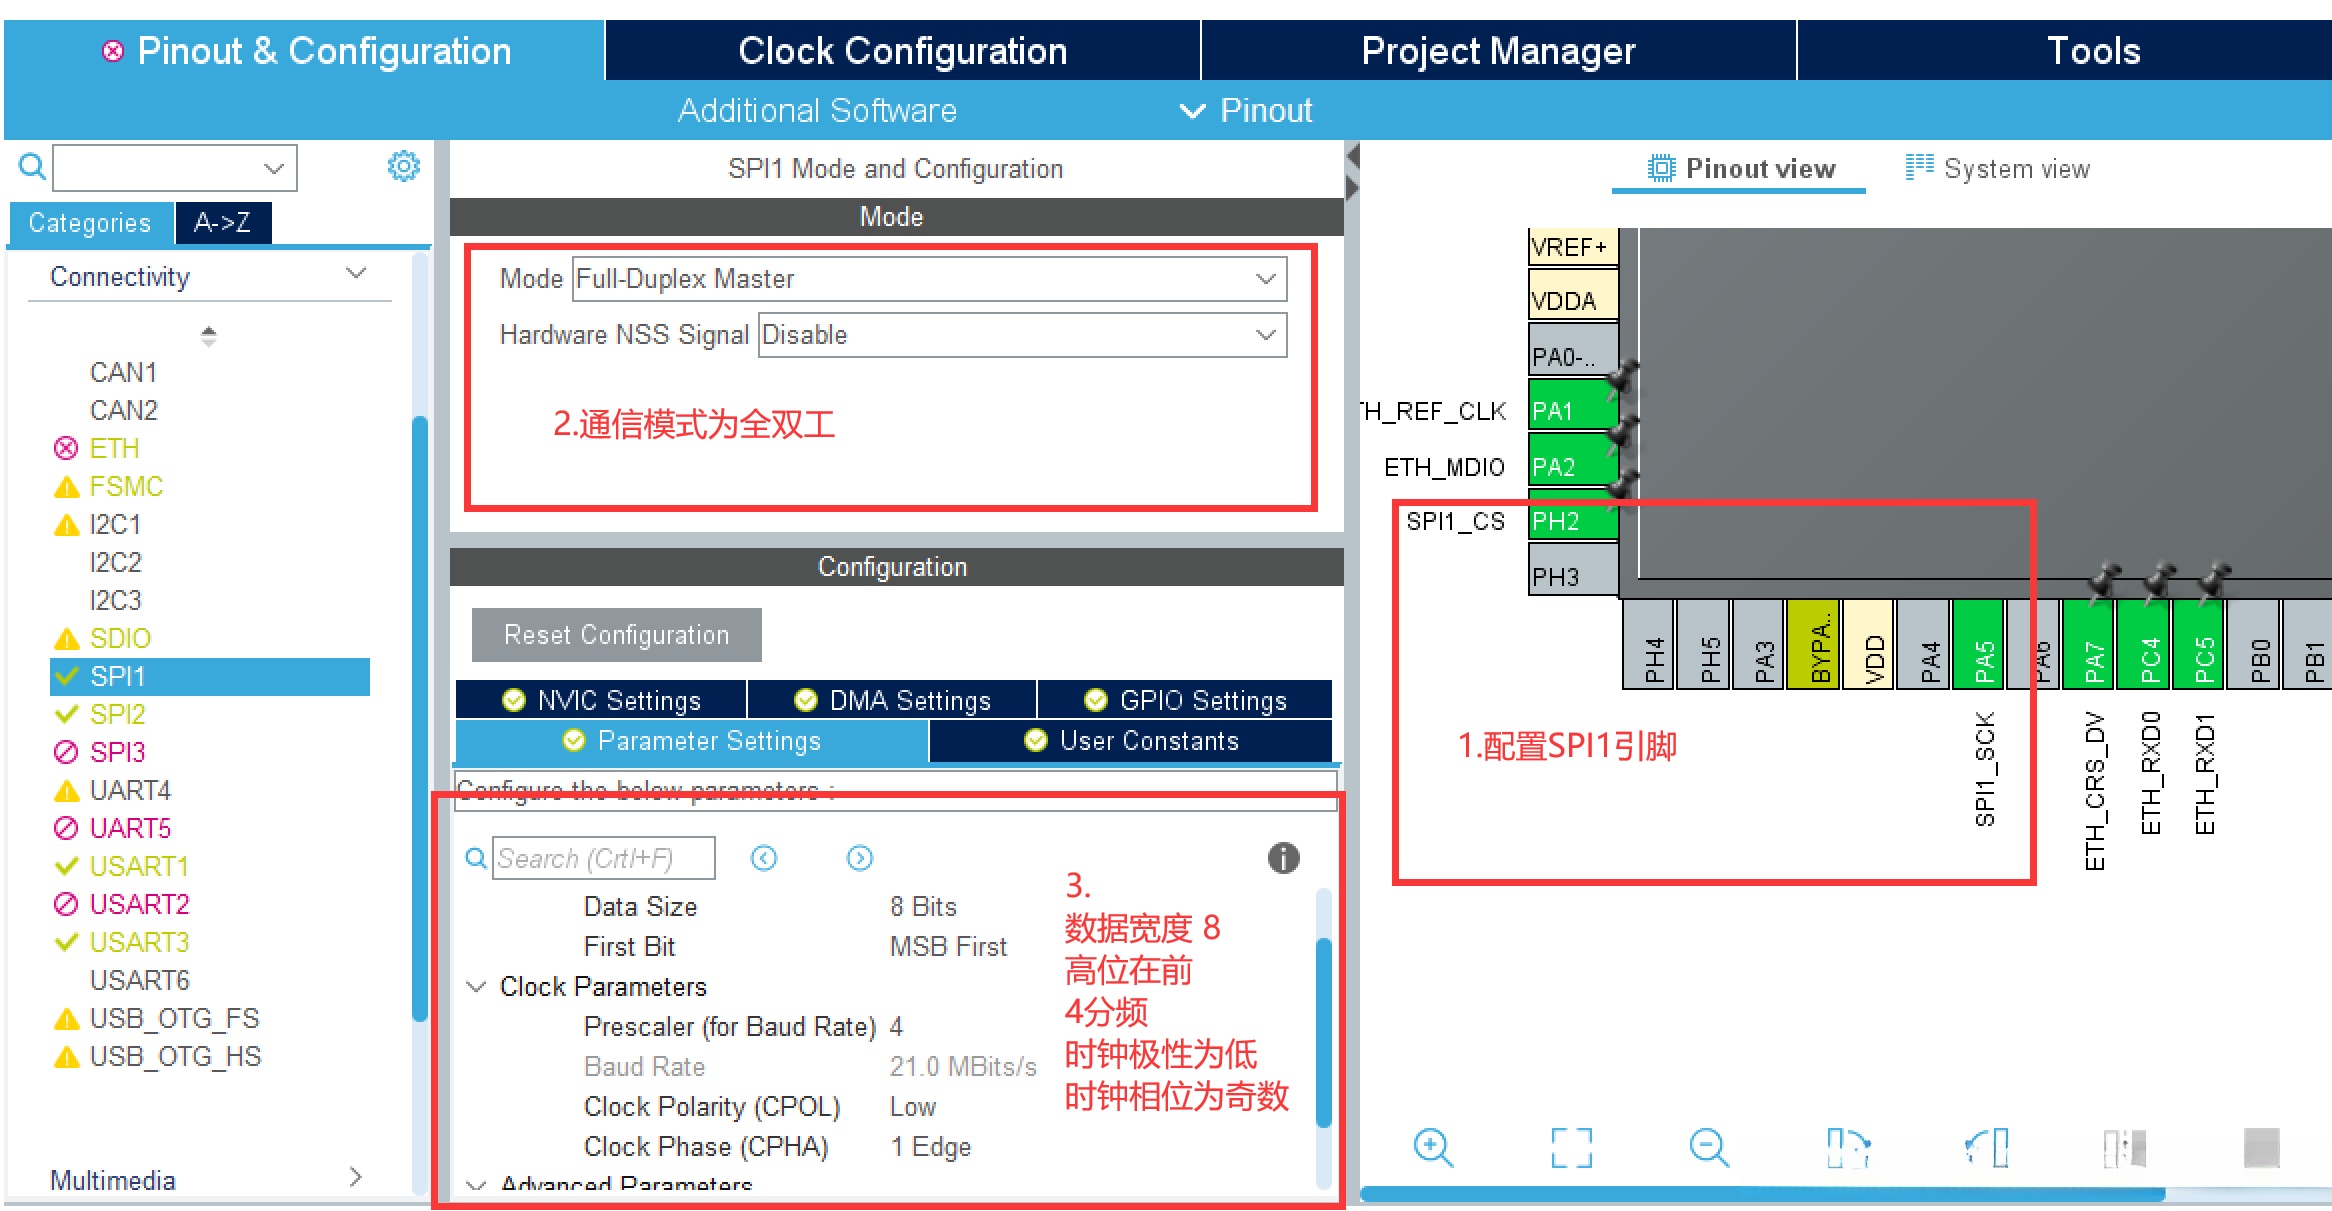The width and height of the screenshot is (2332, 1211).
Task: Open the GPIO Settings tab
Action: 1185,700
